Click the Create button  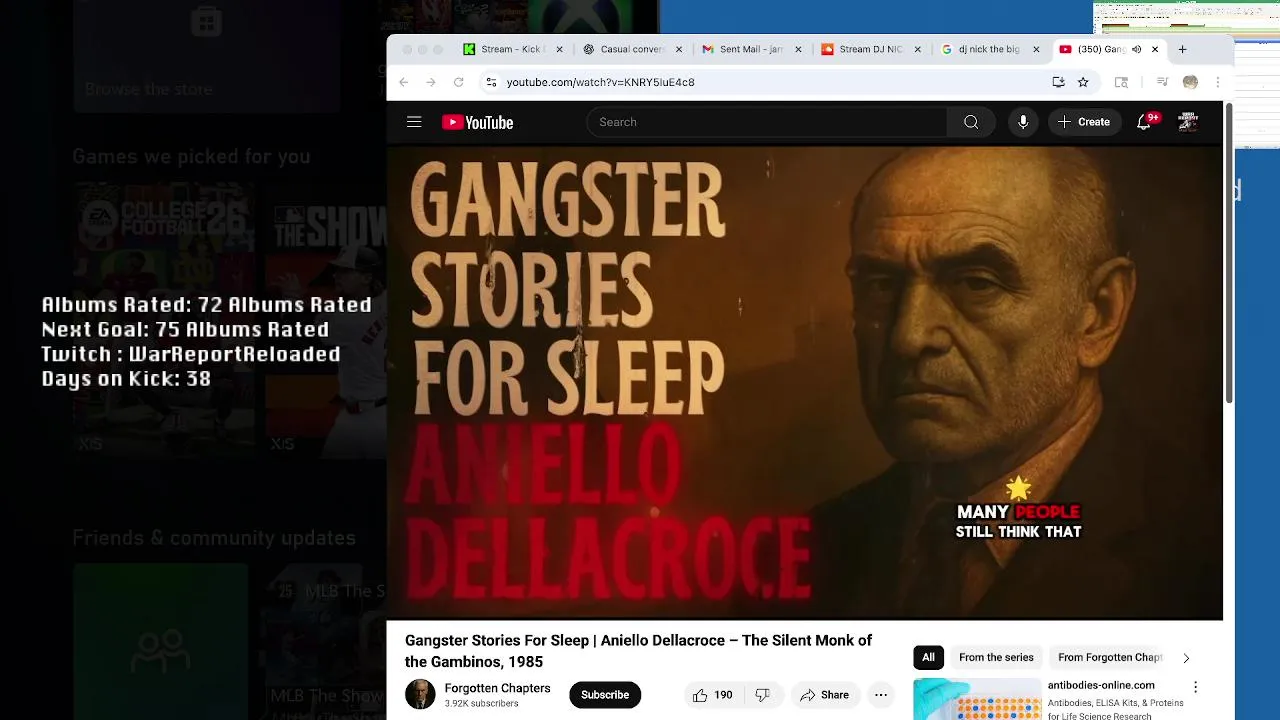[x=1084, y=122]
